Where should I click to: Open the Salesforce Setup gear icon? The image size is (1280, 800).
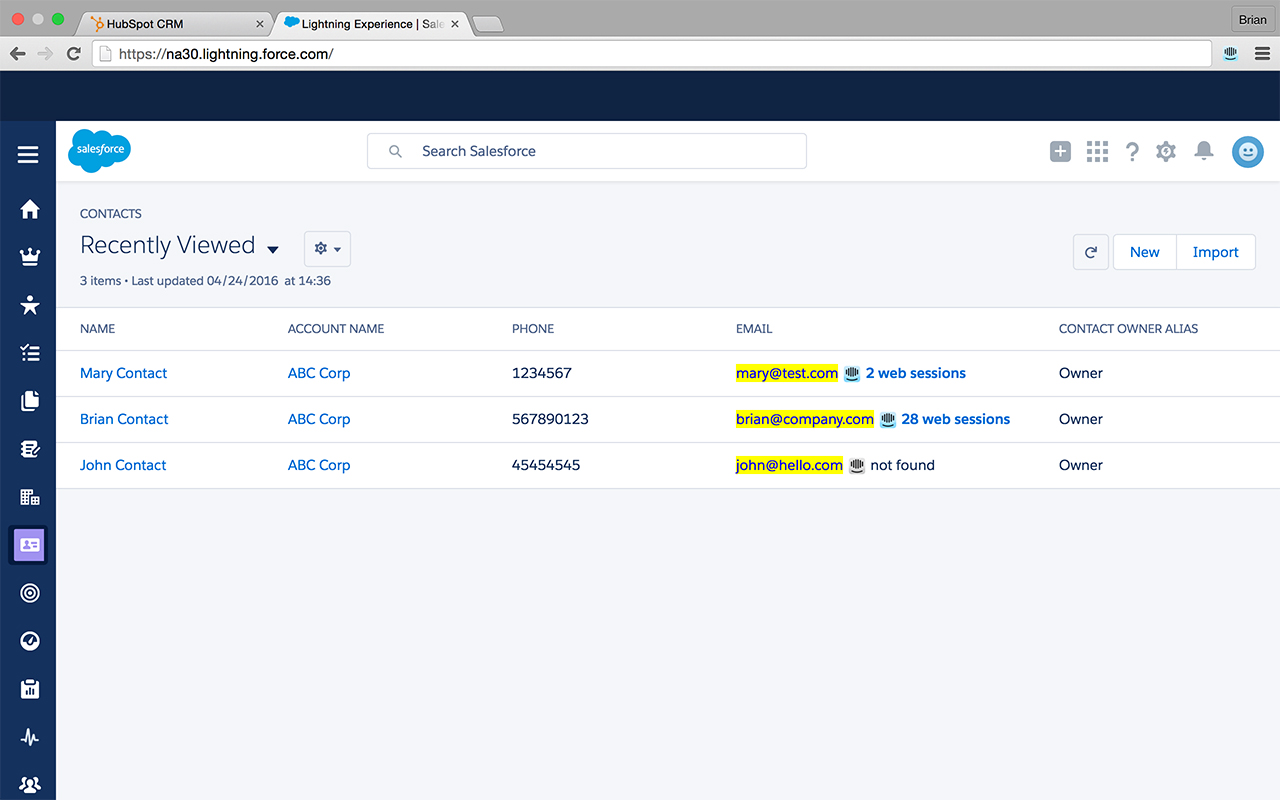1165,151
